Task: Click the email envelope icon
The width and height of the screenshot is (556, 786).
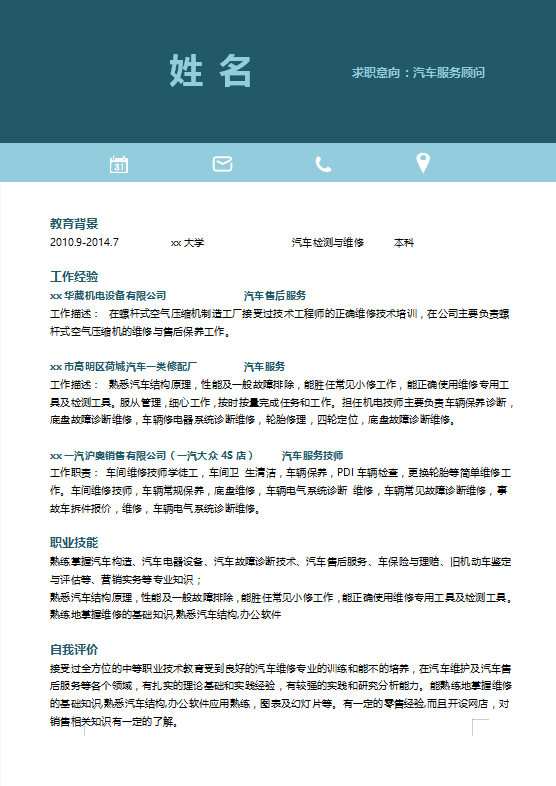Action: click(x=223, y=164)
